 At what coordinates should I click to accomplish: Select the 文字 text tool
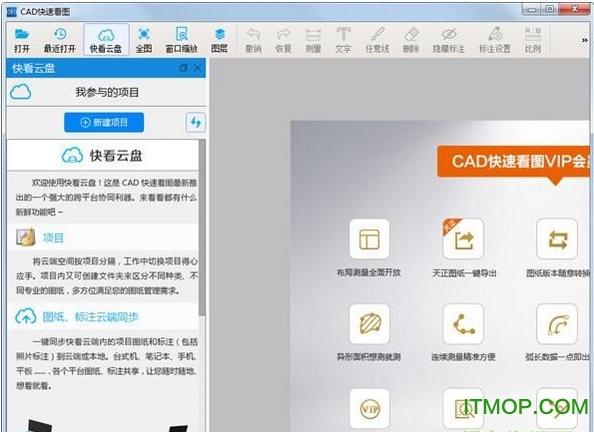343,40
